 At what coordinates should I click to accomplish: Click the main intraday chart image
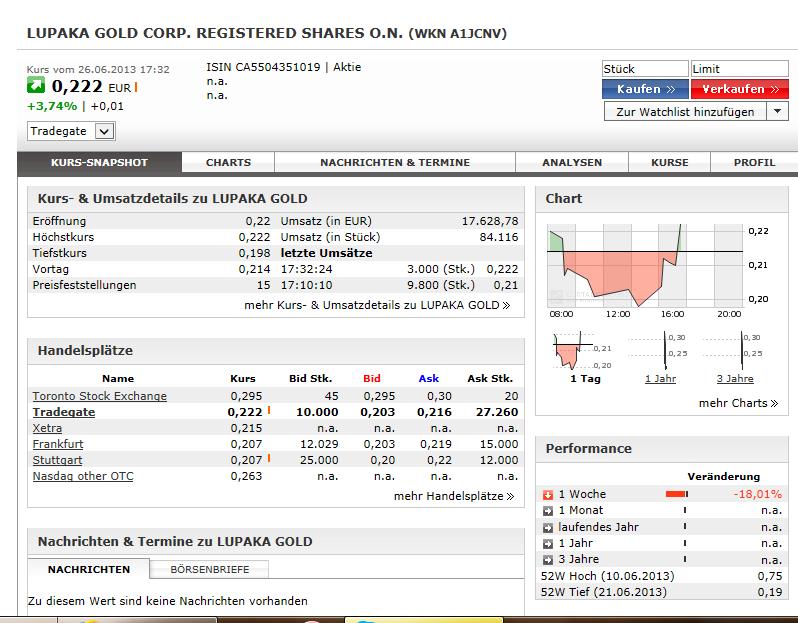(643, 265)
